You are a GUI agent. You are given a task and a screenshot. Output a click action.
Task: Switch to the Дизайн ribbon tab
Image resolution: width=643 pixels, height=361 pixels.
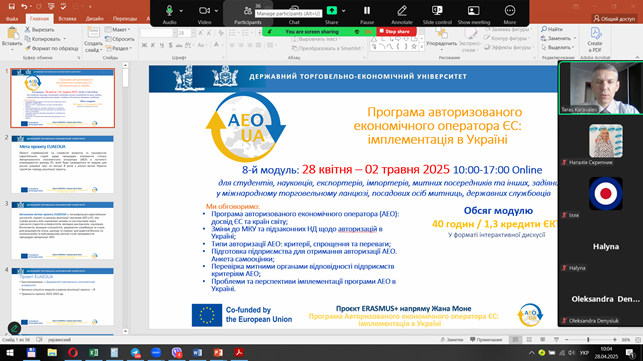click(95, 18)
